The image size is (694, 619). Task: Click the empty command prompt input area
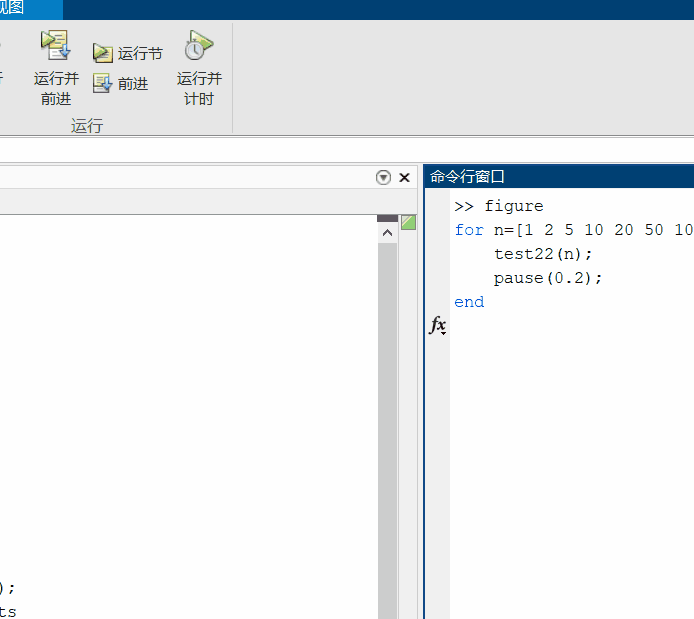coord(571,326)
